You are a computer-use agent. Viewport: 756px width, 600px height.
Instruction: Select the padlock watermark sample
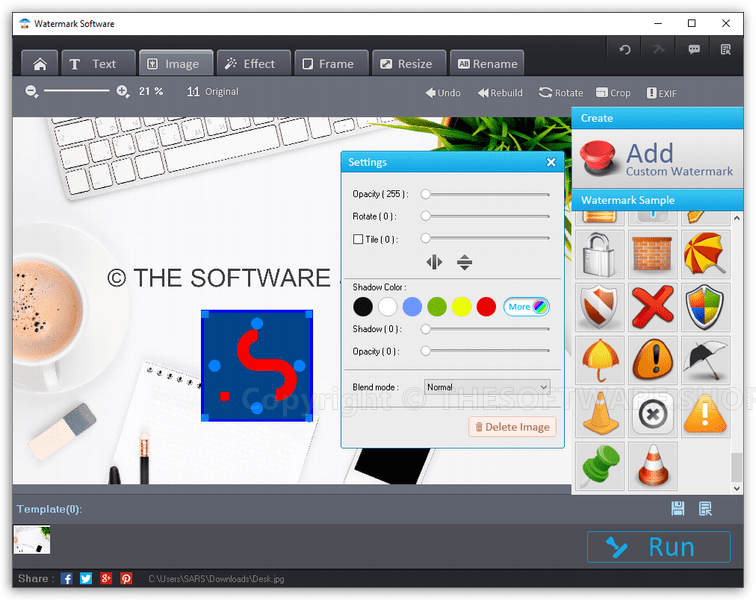coord(599,255)
